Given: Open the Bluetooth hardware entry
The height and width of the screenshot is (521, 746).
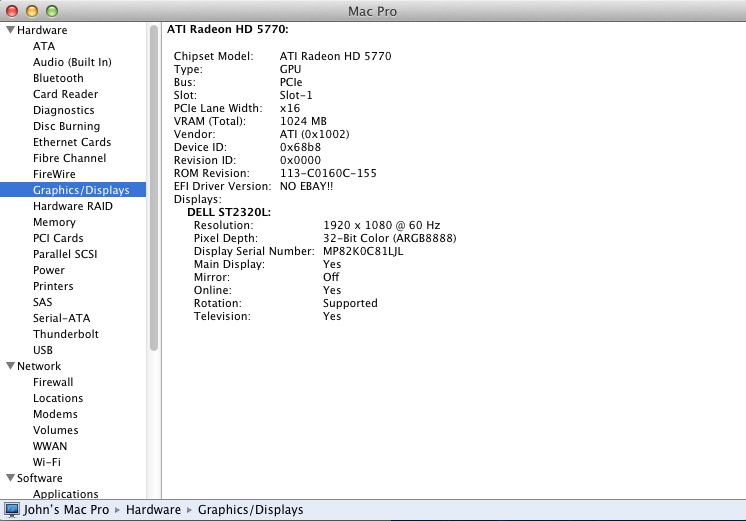Looking at the screenshot, I should (58, 78).
